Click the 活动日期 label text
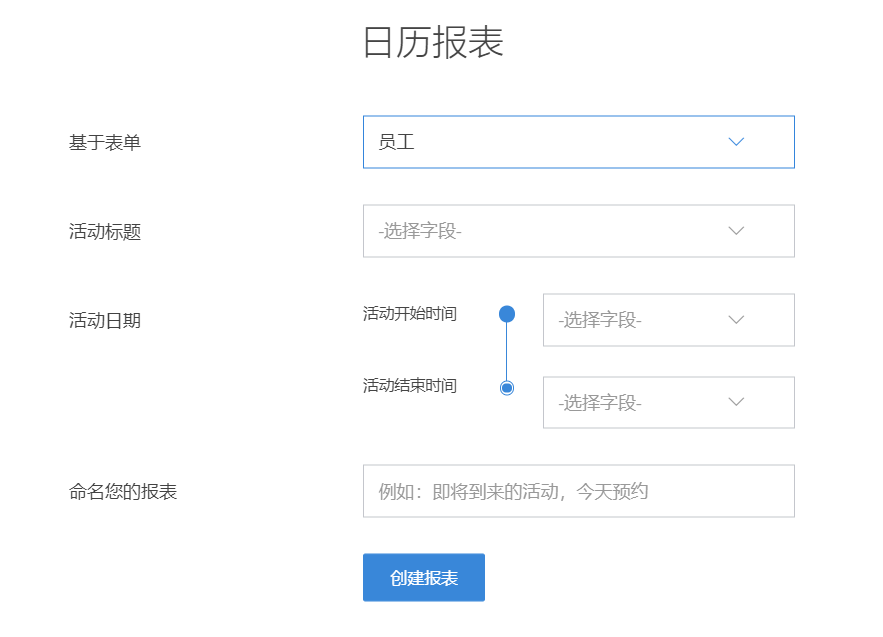This screenshot has height=637, width=883. click(x=105, y=321)
